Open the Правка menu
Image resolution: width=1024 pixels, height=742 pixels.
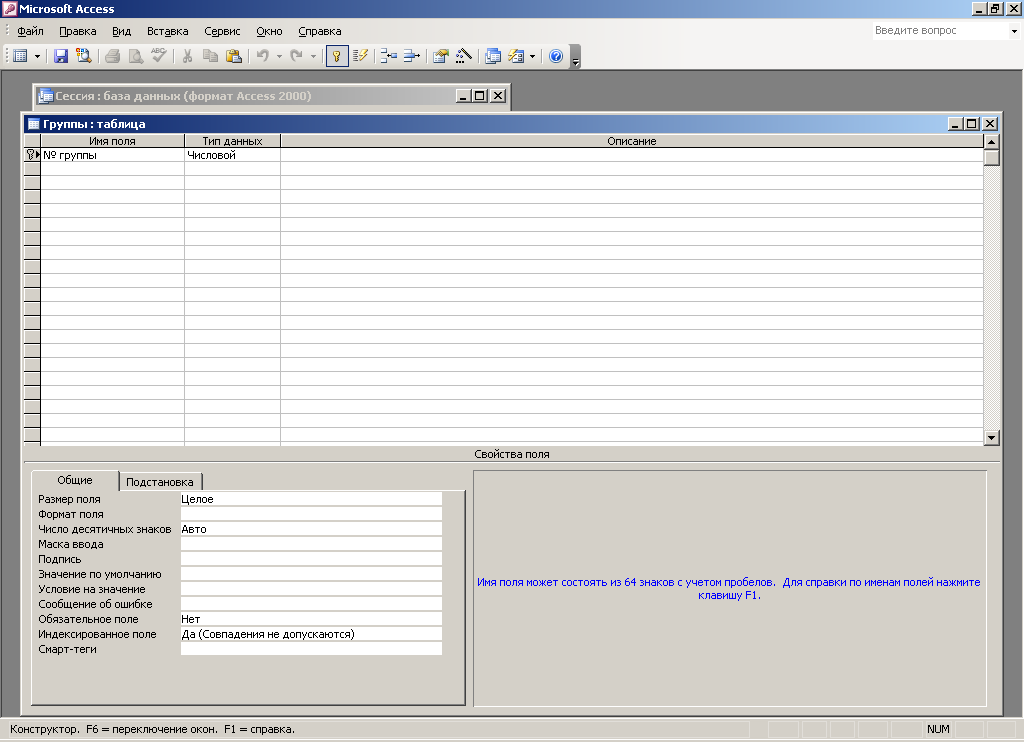click(x=78, y=31)
